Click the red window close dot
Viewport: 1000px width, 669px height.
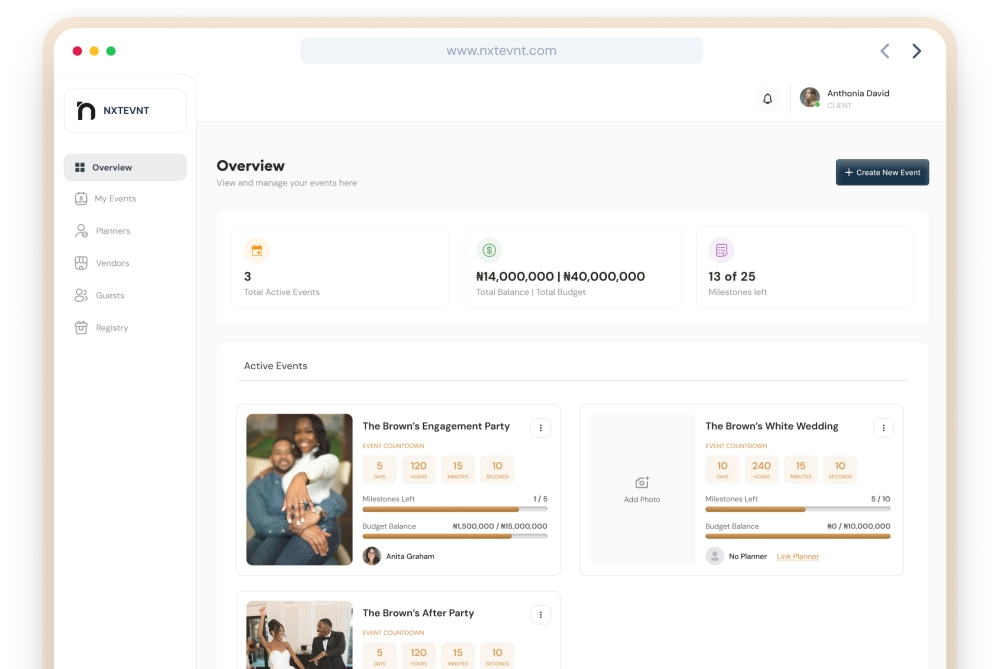coord(77,51)
